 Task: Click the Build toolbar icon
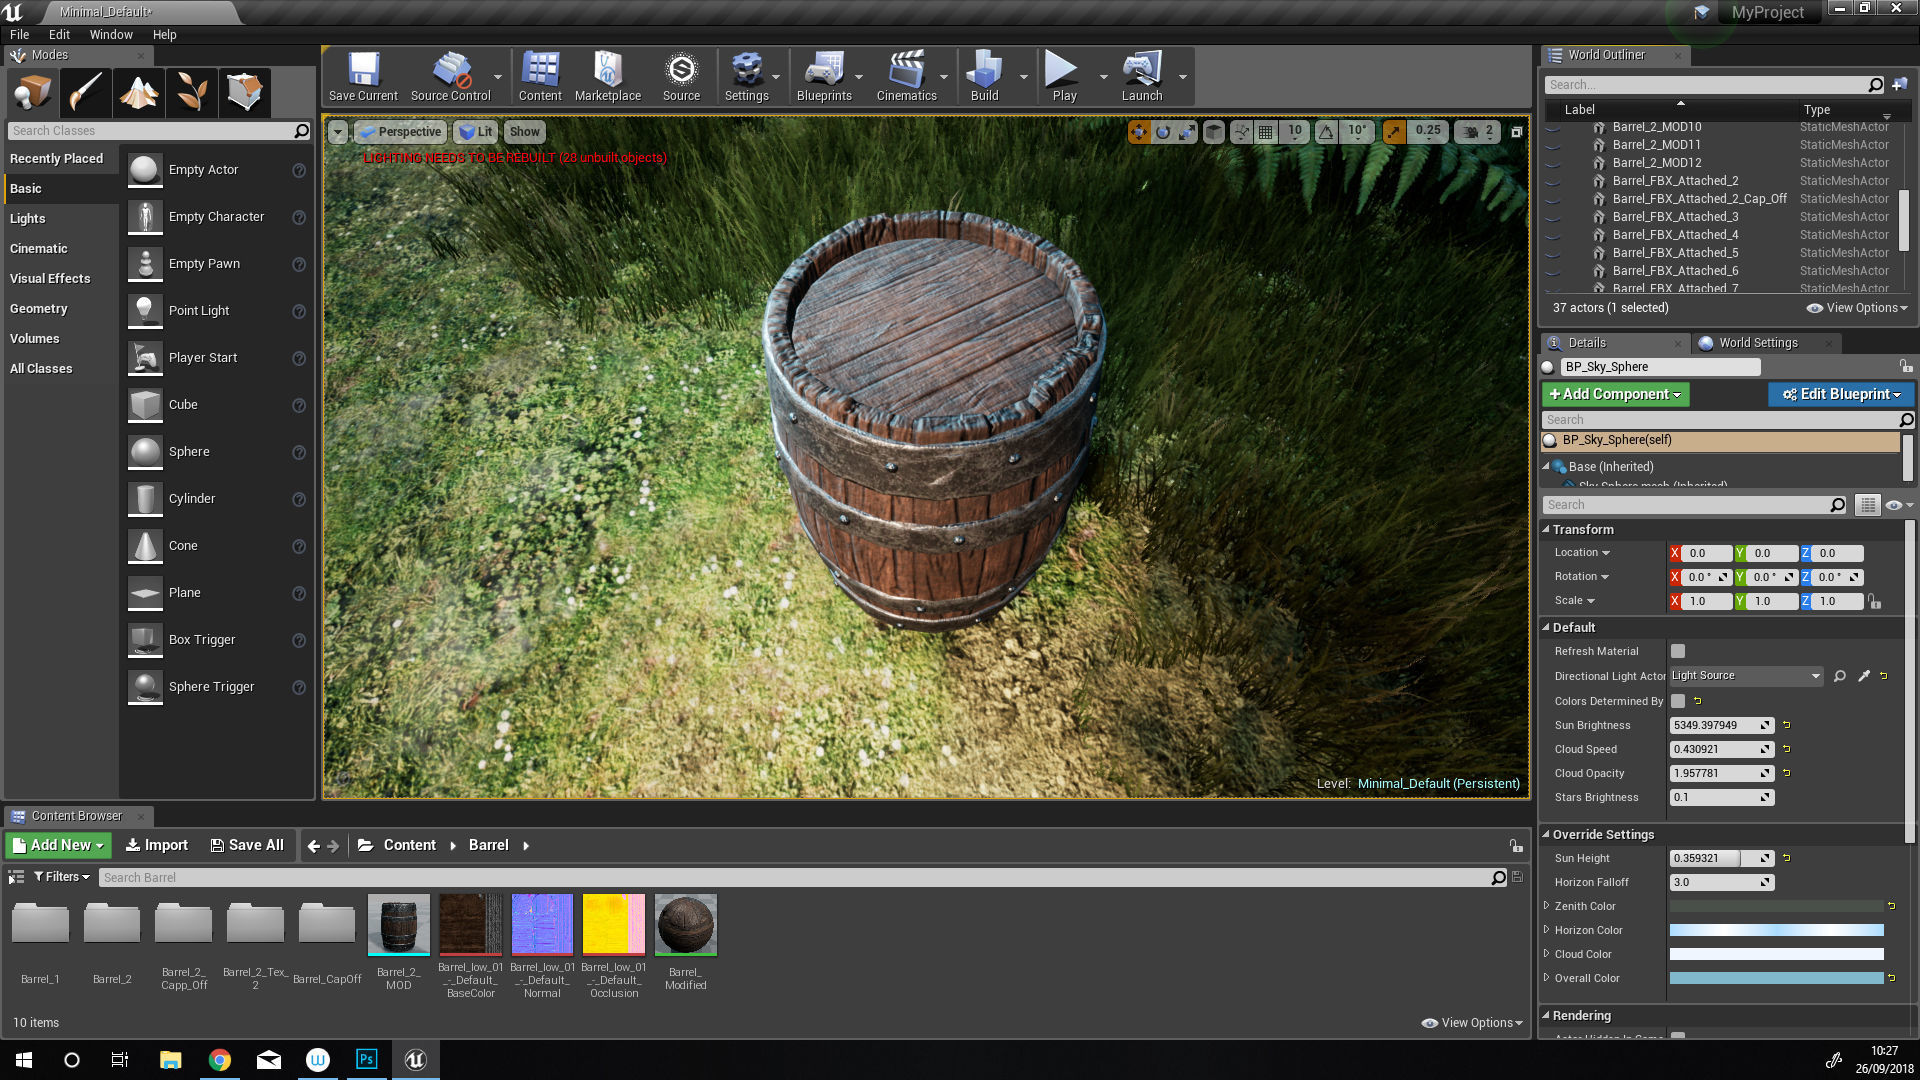pyautogui.click(x=985, y=77)
